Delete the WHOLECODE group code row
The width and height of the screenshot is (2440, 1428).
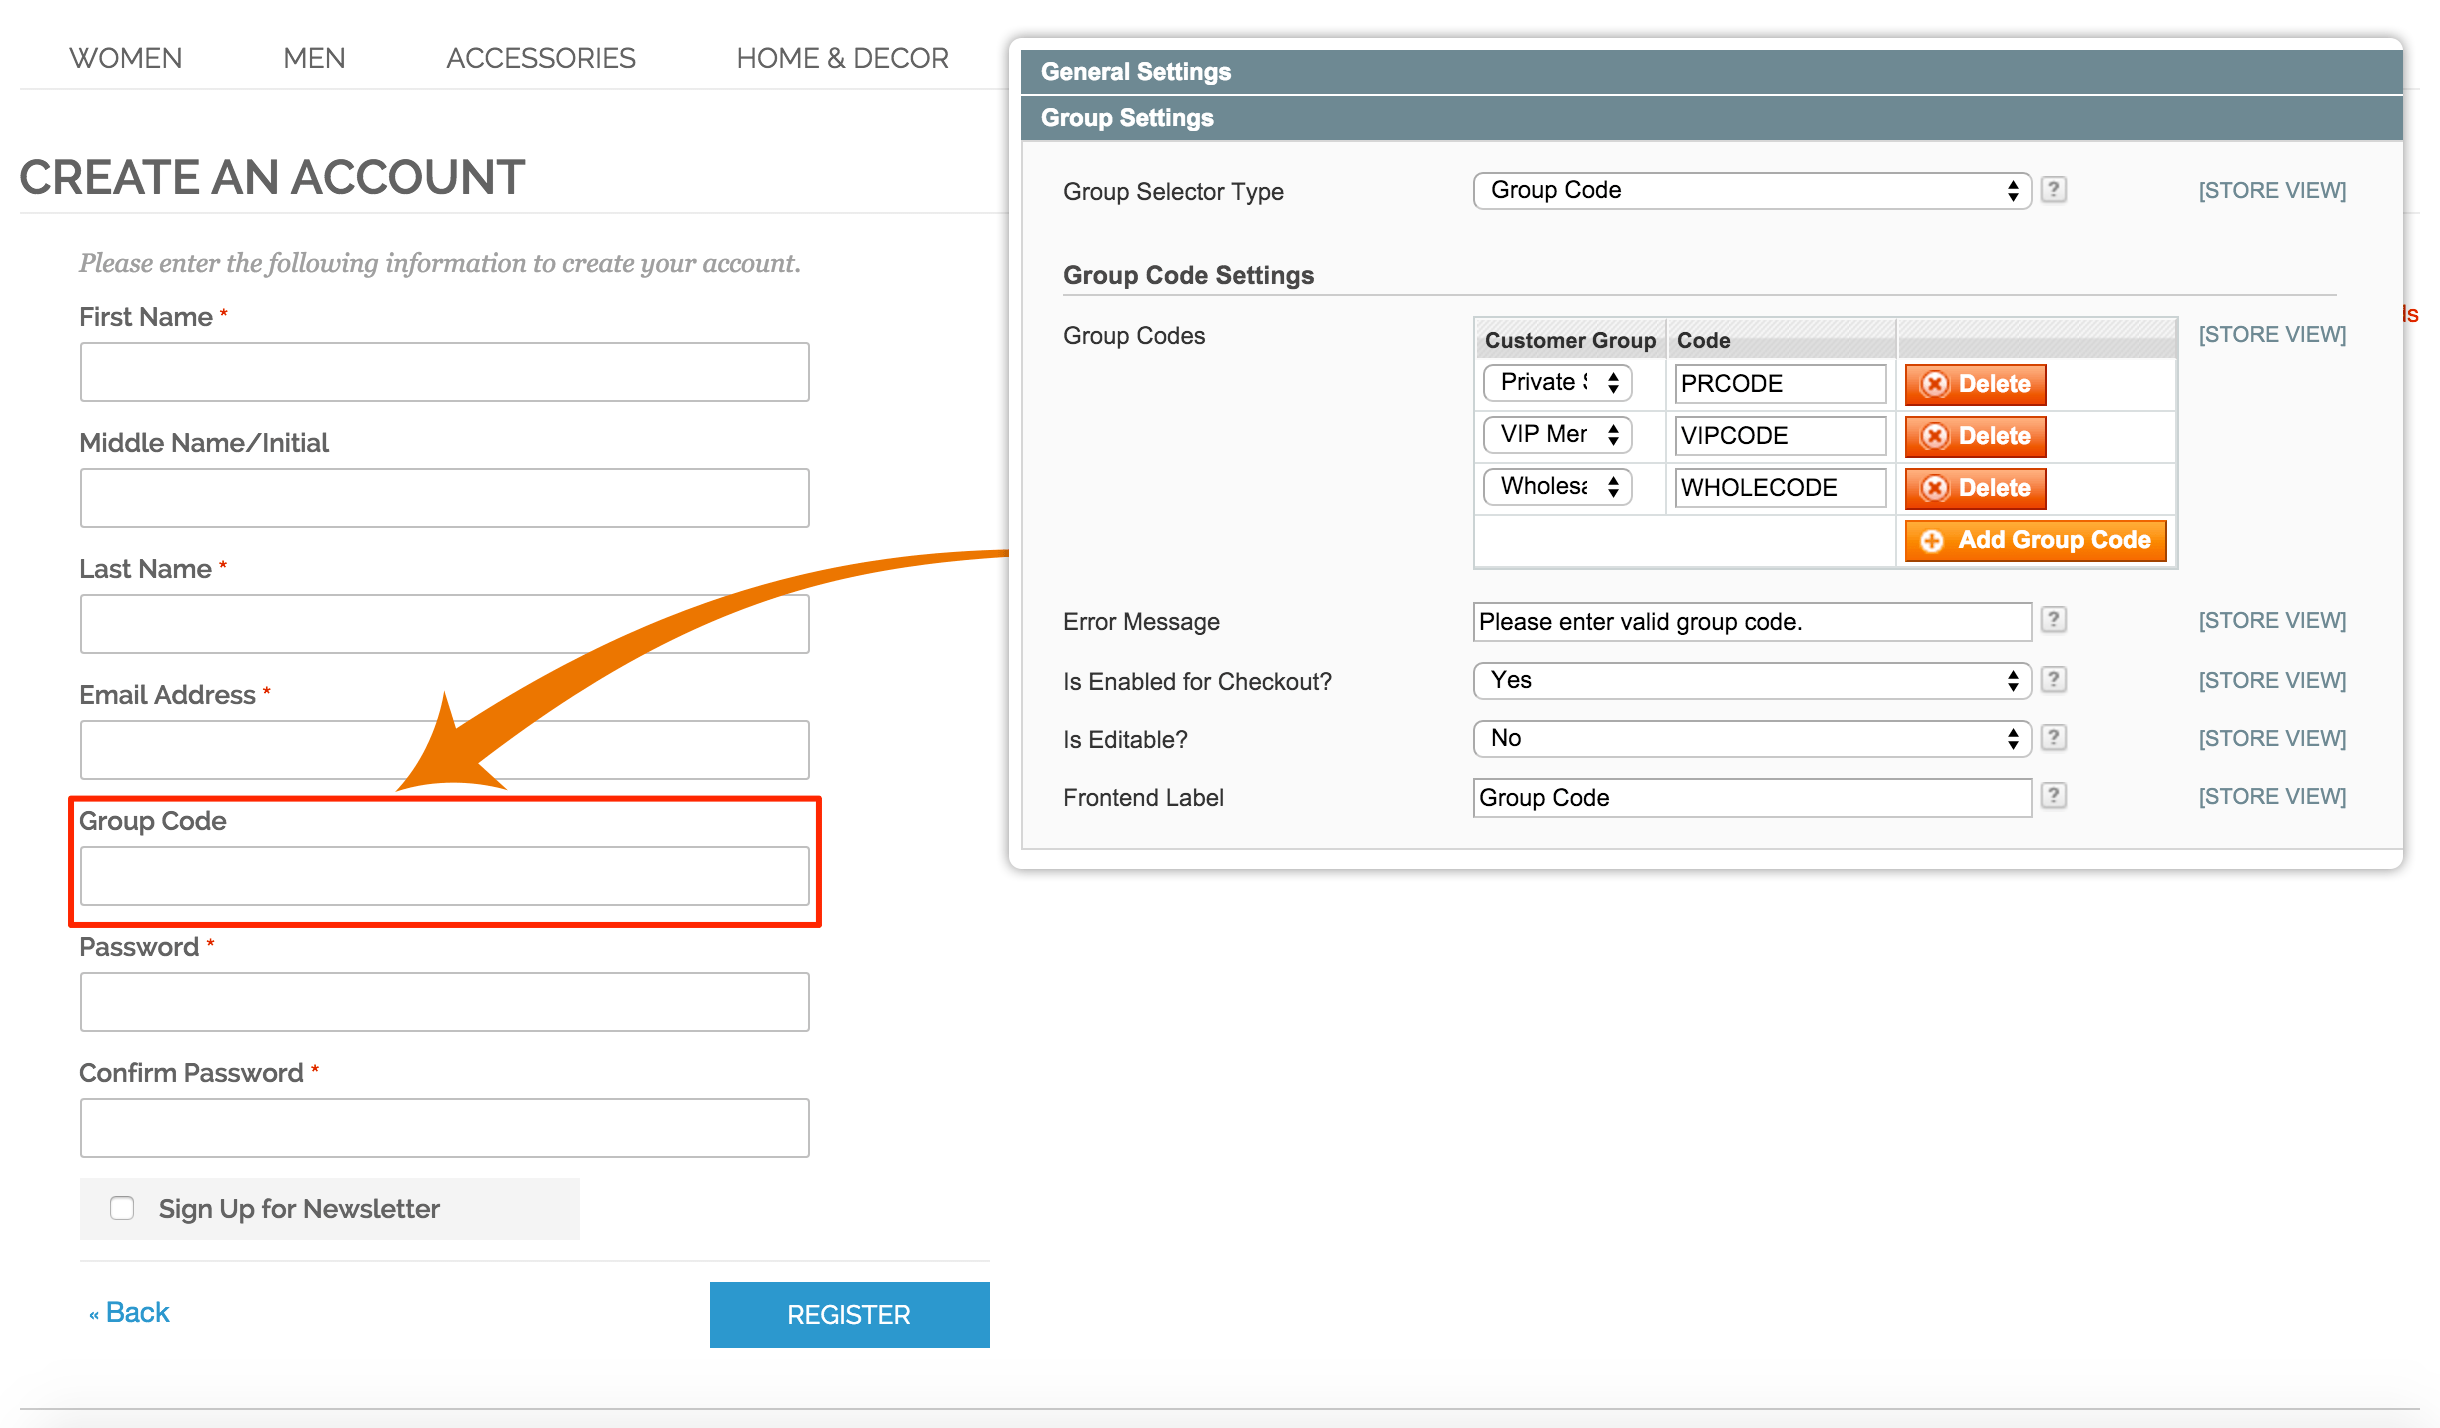click(1975, 488)
